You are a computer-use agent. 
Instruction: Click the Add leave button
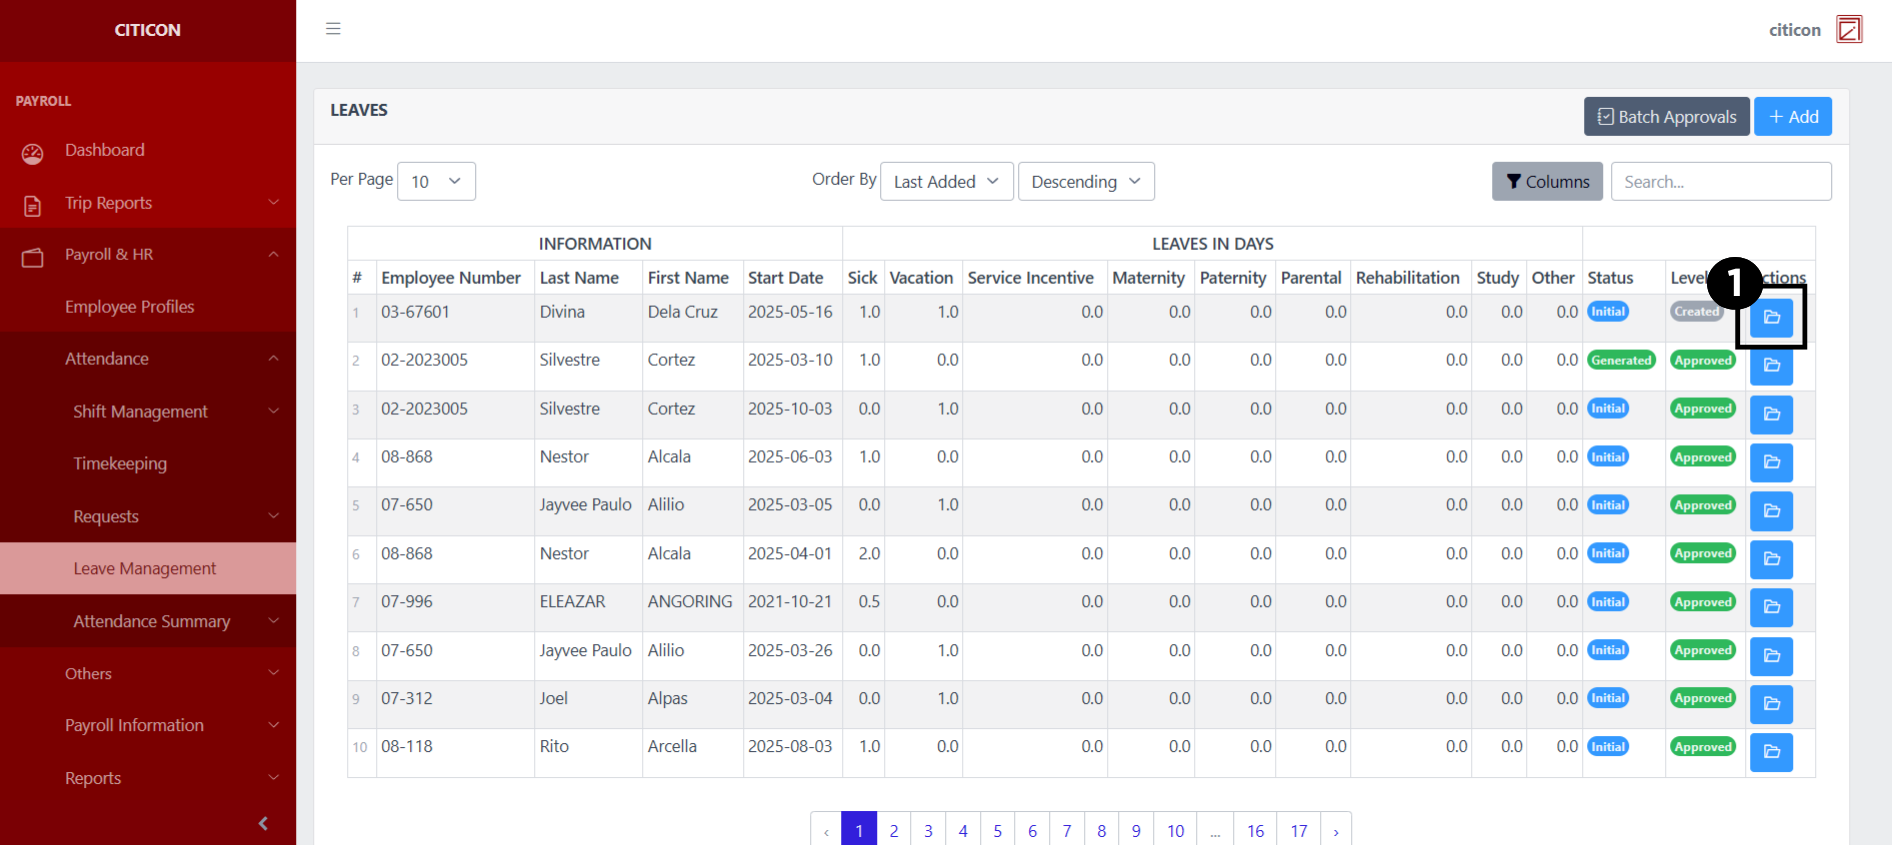pos(1792,116)
